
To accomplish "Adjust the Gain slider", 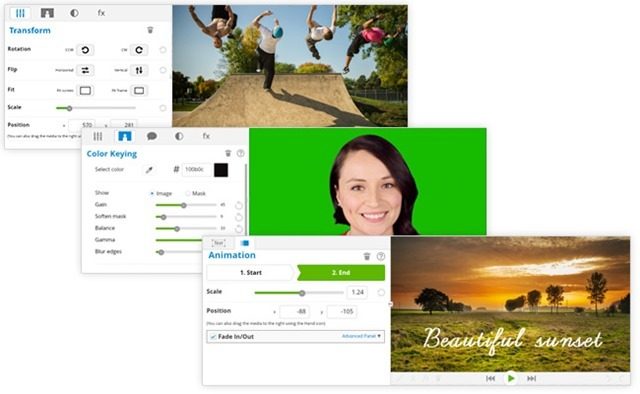I will 186,205.
